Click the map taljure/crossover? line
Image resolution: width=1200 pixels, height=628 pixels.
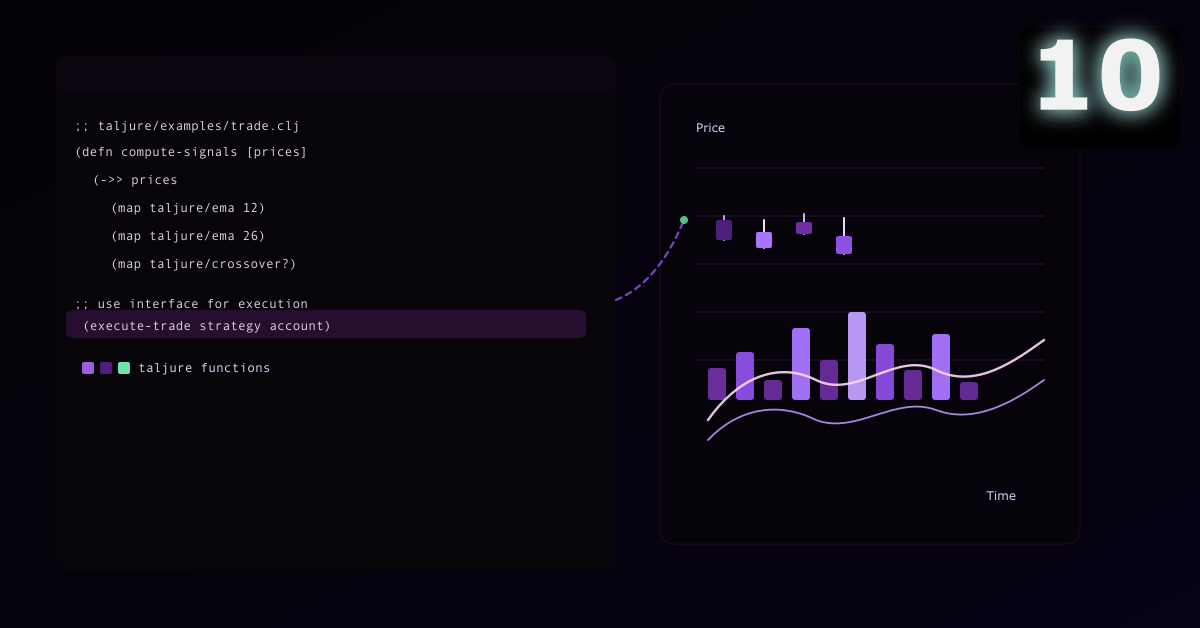pyautogui.click(x=203, y=264)
